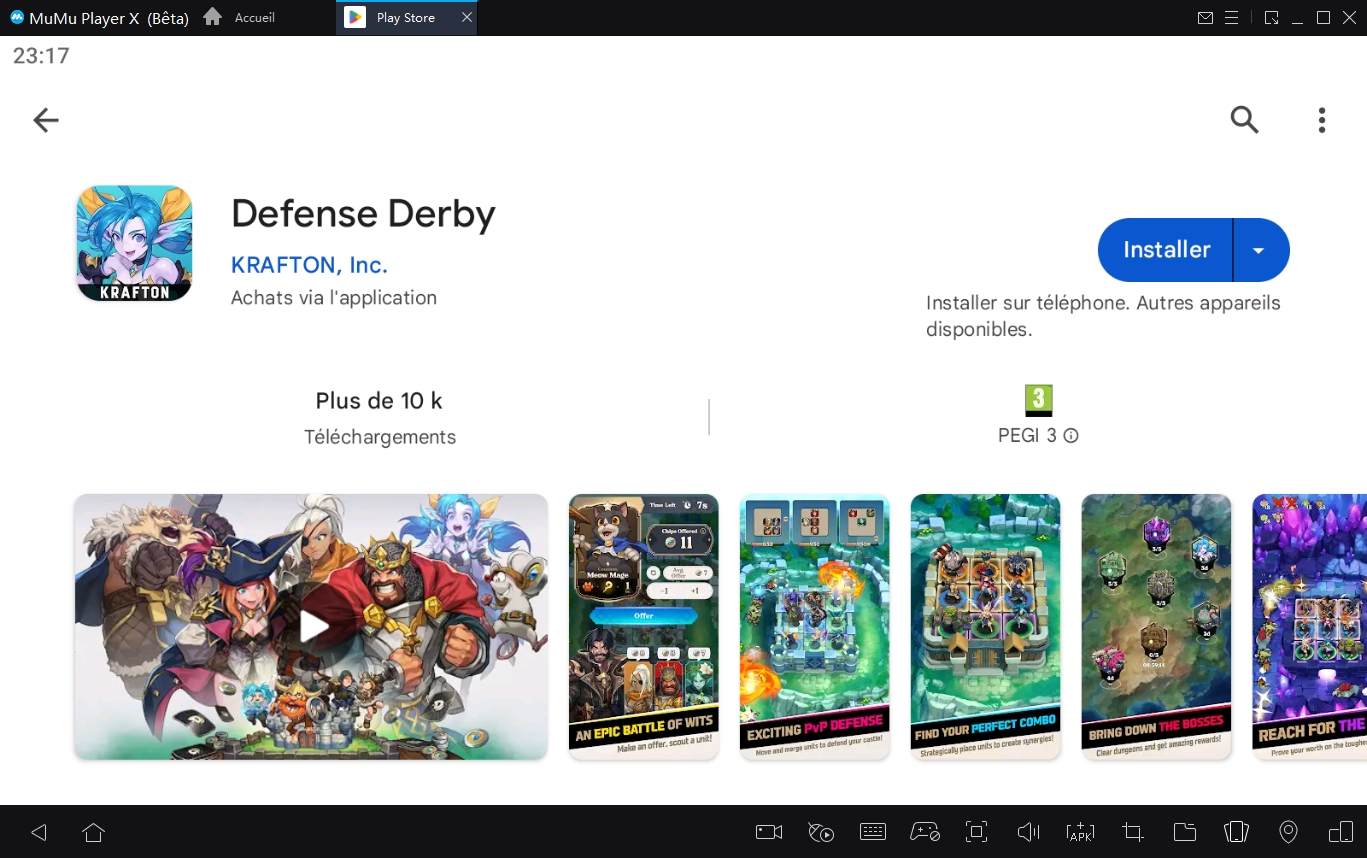Play the Defense Derby trailer video
Screen dimensions: 1367x858
(311, 626)
